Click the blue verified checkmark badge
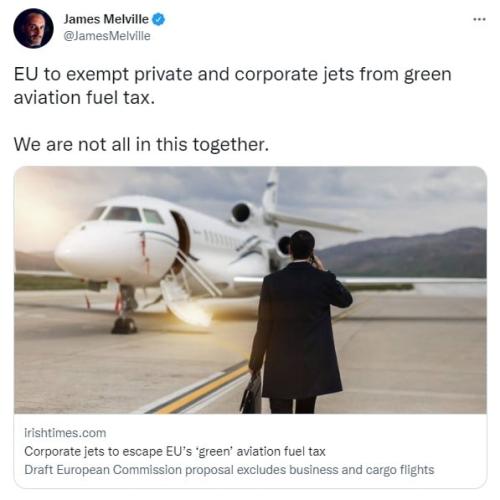The image size is (500, 500). coord(158,19)
